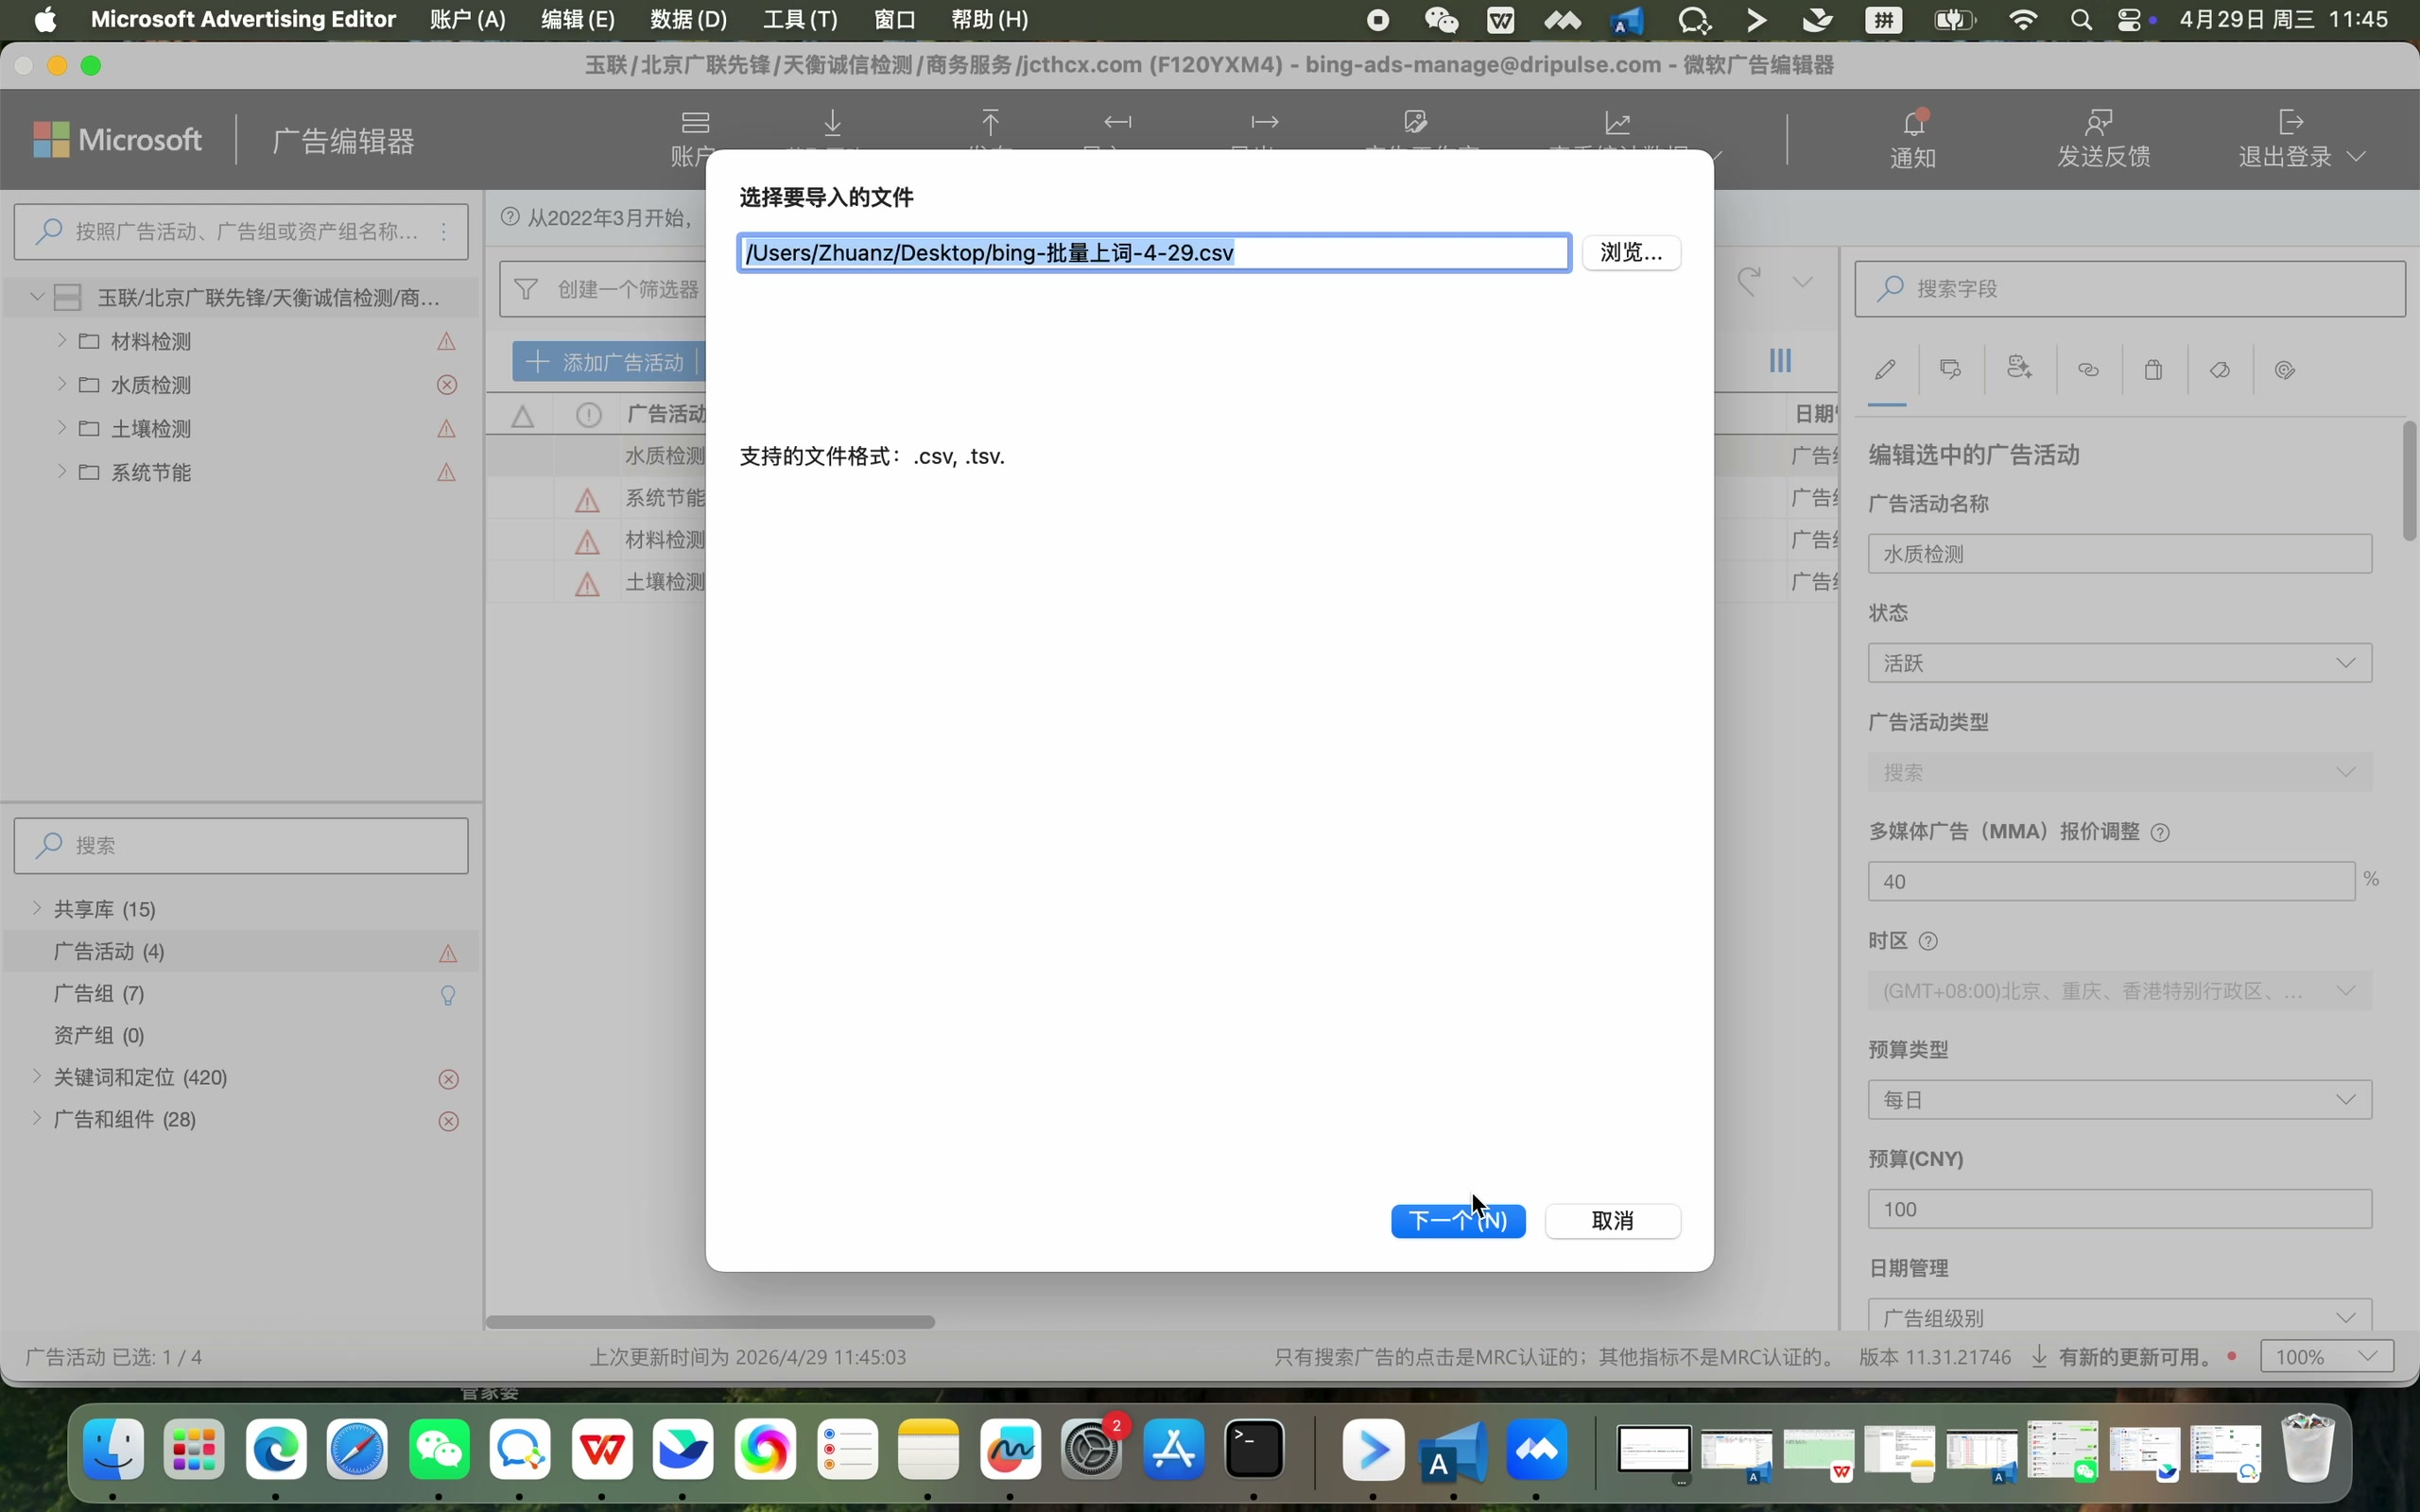Open the 状态 活跃 dropdown
Screen dimensions: 2420x1512
[2119, 663]
